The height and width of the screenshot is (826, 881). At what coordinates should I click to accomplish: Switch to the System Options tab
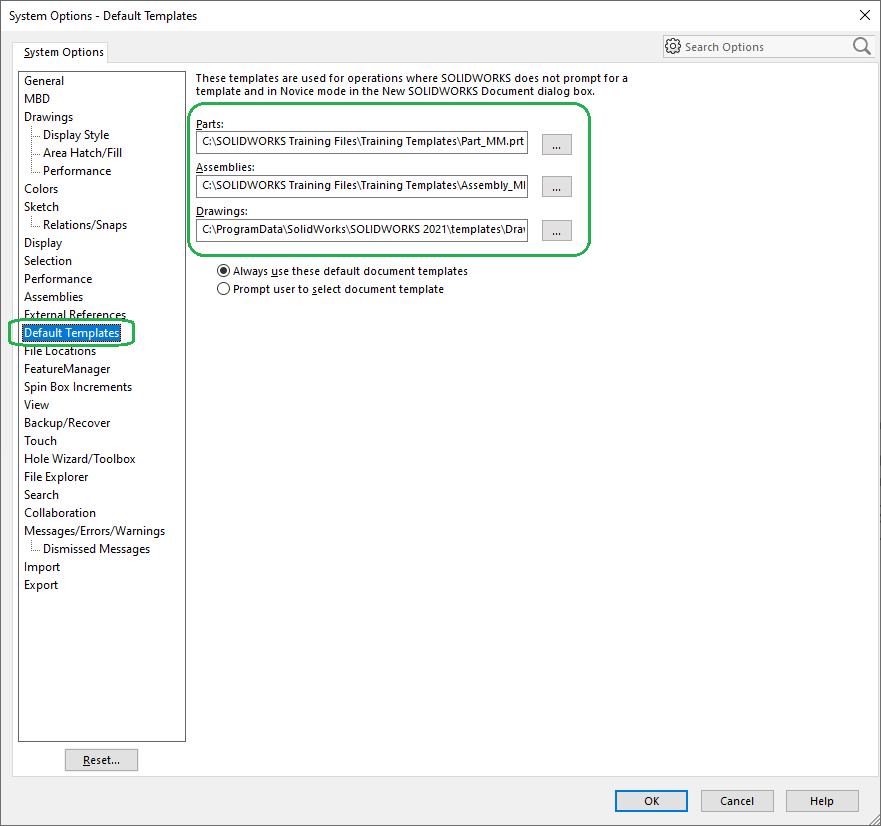(64, 52)
